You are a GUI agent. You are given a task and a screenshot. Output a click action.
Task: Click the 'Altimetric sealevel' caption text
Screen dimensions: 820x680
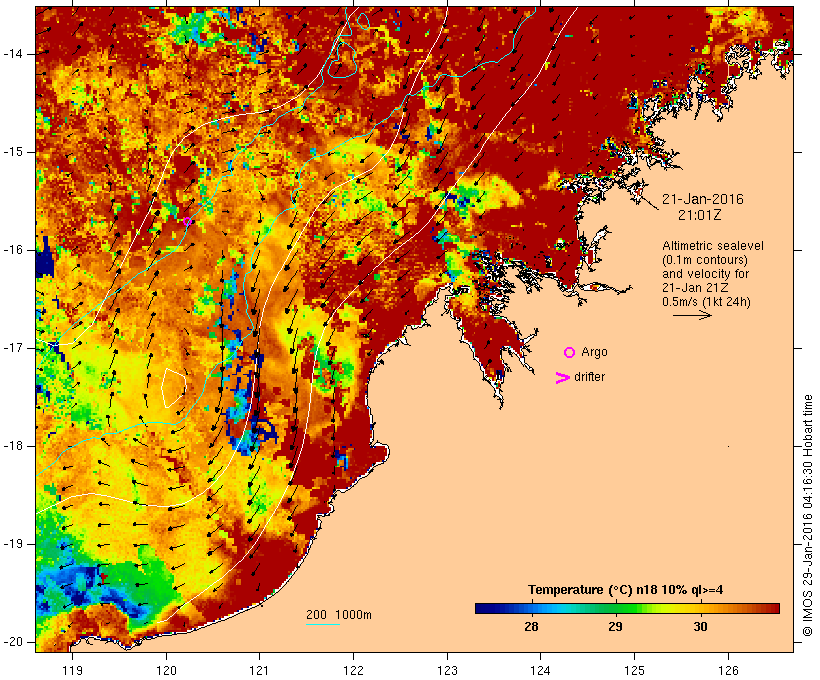point(713,246)
